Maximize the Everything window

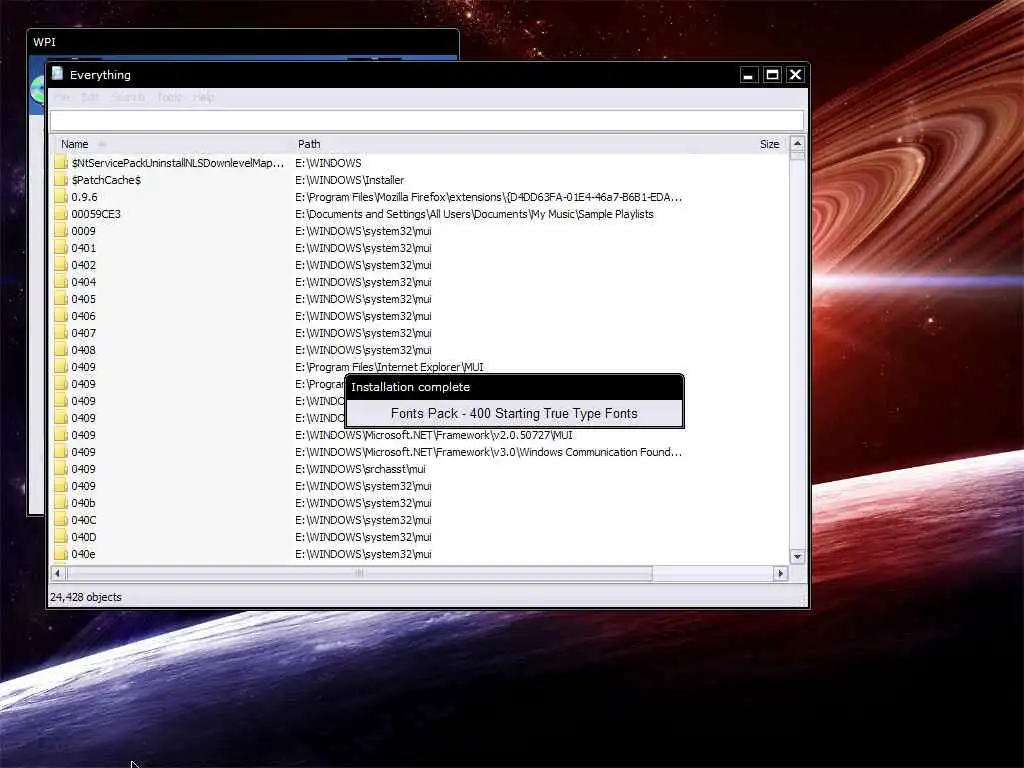[772, 75]
